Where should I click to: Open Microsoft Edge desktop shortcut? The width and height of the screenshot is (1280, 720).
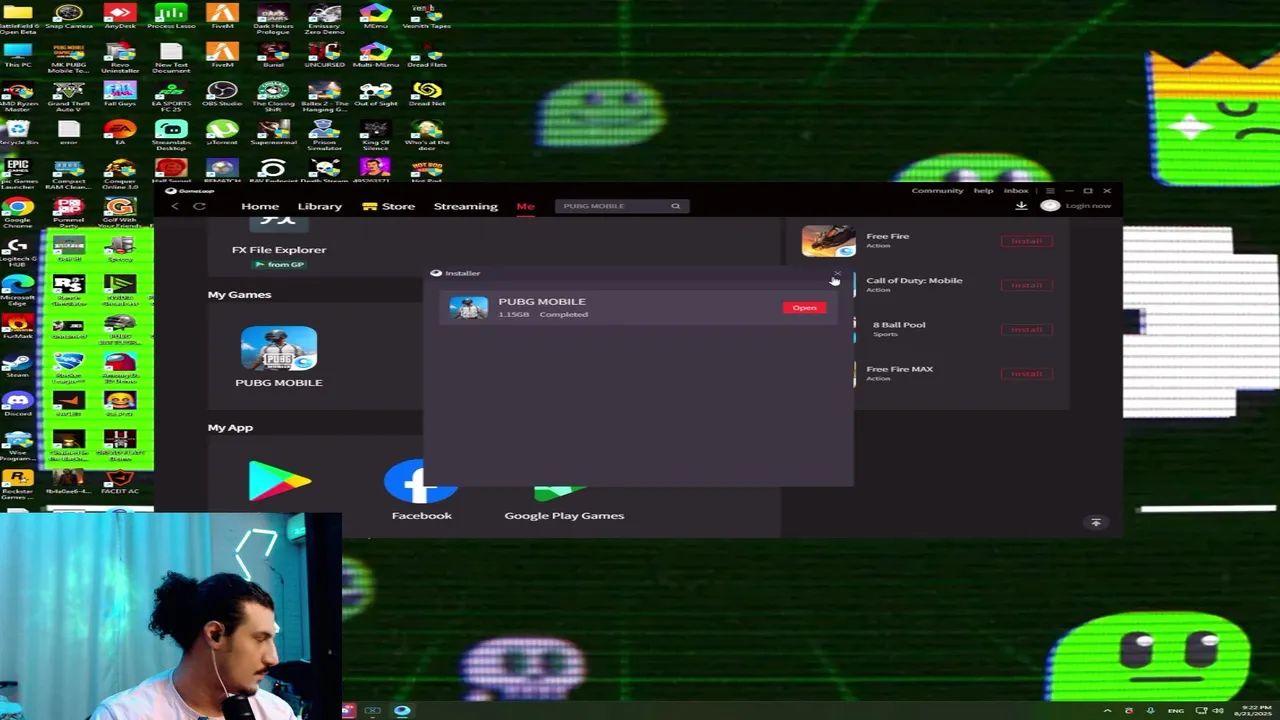click(17, 290)
